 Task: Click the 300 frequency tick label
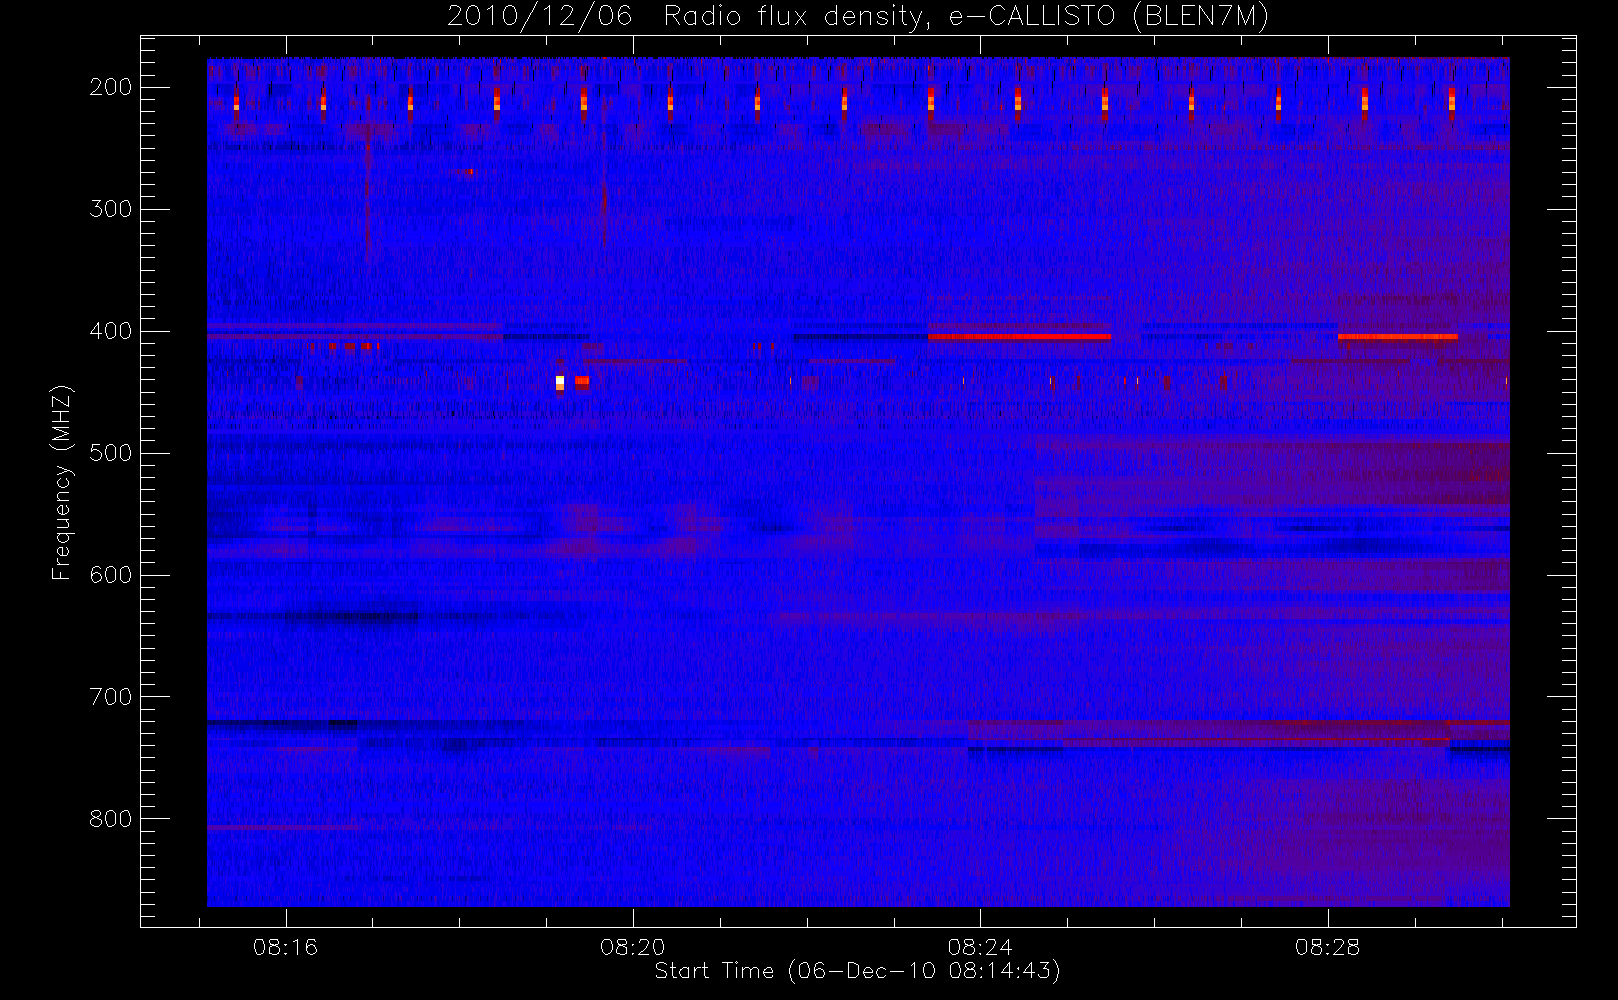point(111,209)
